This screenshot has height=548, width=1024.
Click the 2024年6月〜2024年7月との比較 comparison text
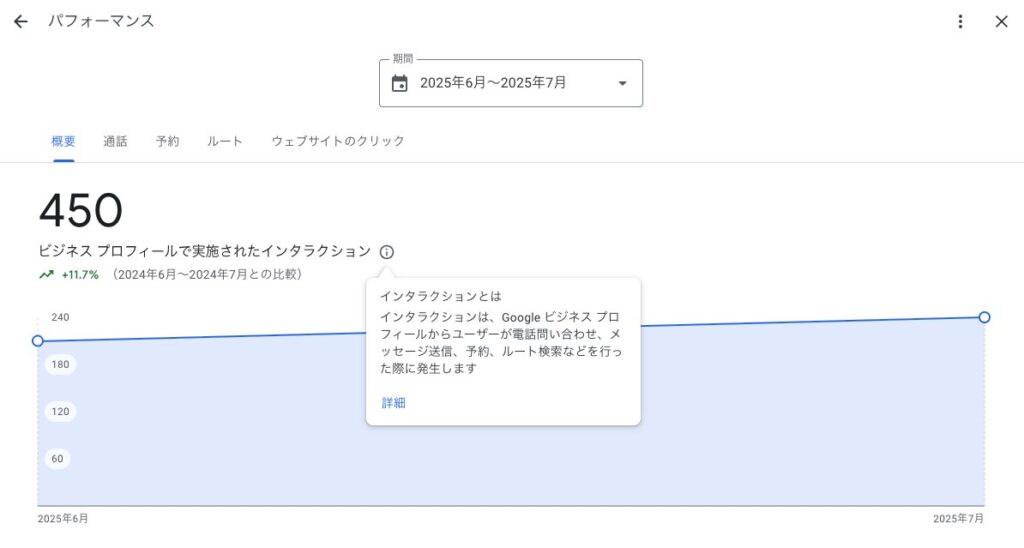coord(208,275)
